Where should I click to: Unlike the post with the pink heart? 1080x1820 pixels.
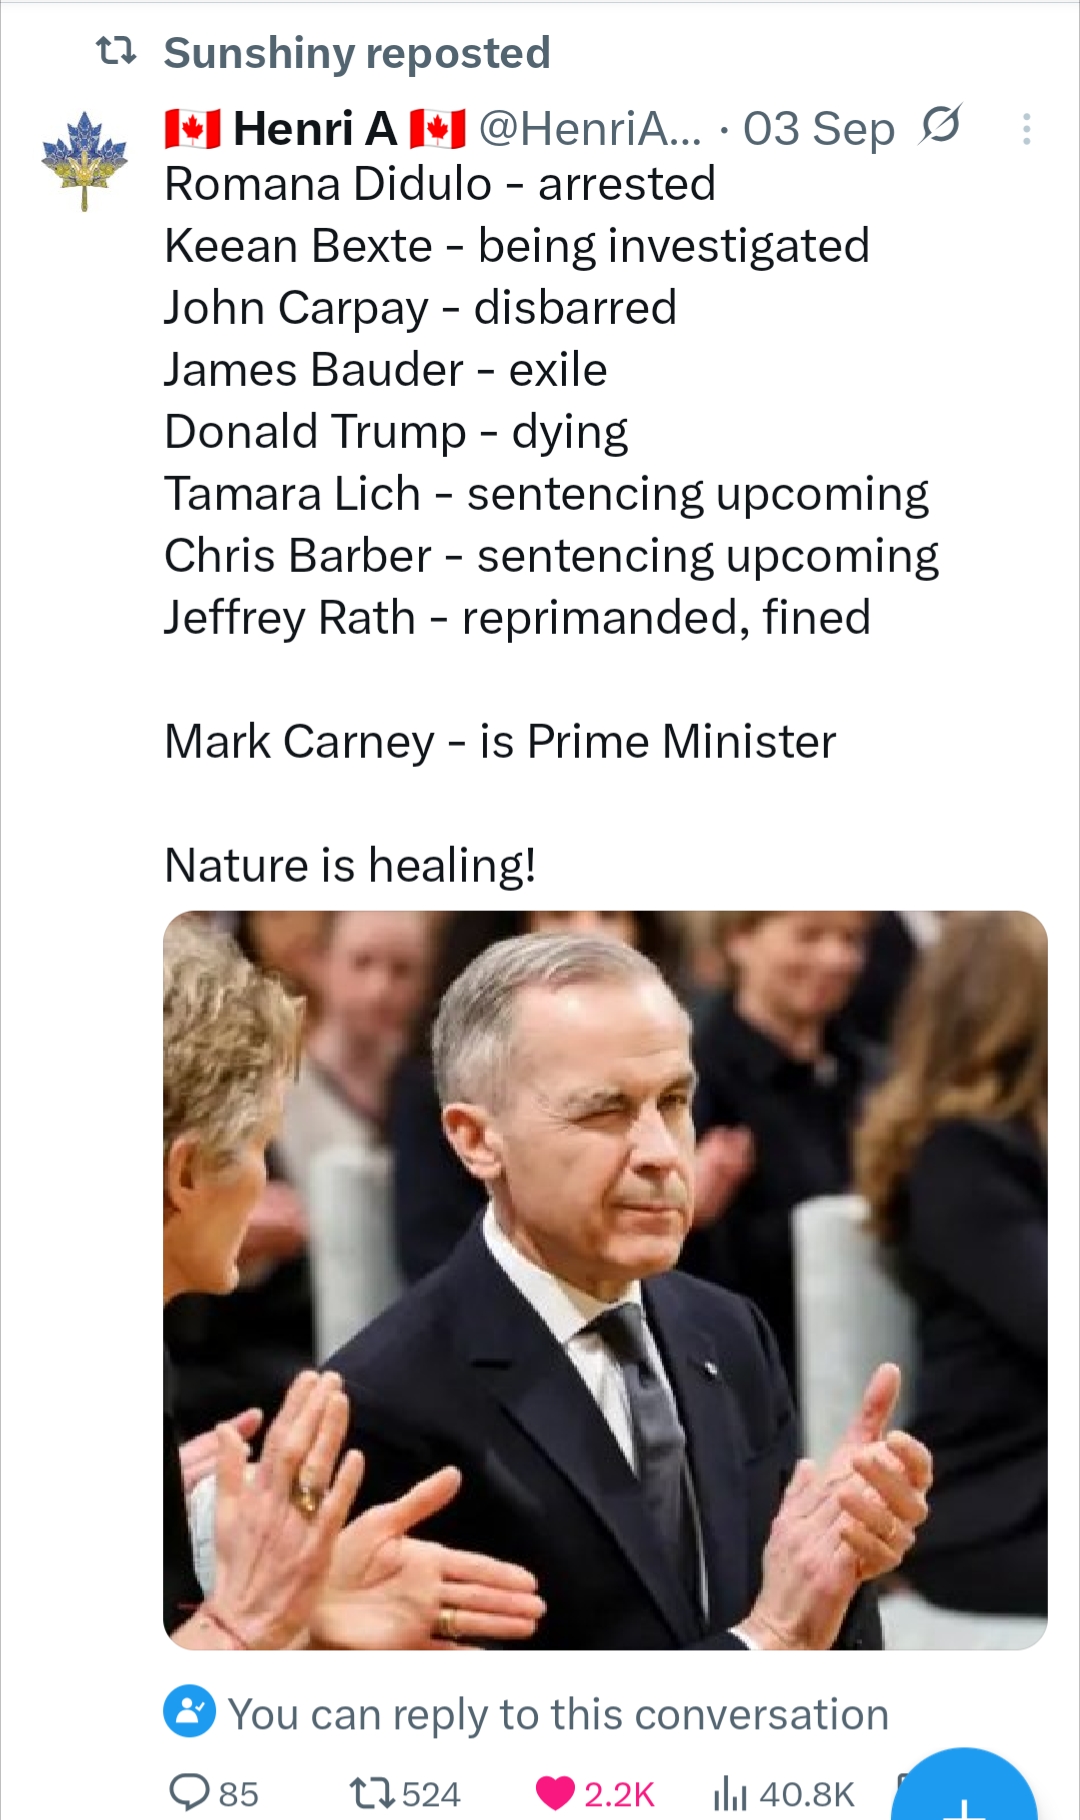pyautogui.click(x=555, y=1793)
